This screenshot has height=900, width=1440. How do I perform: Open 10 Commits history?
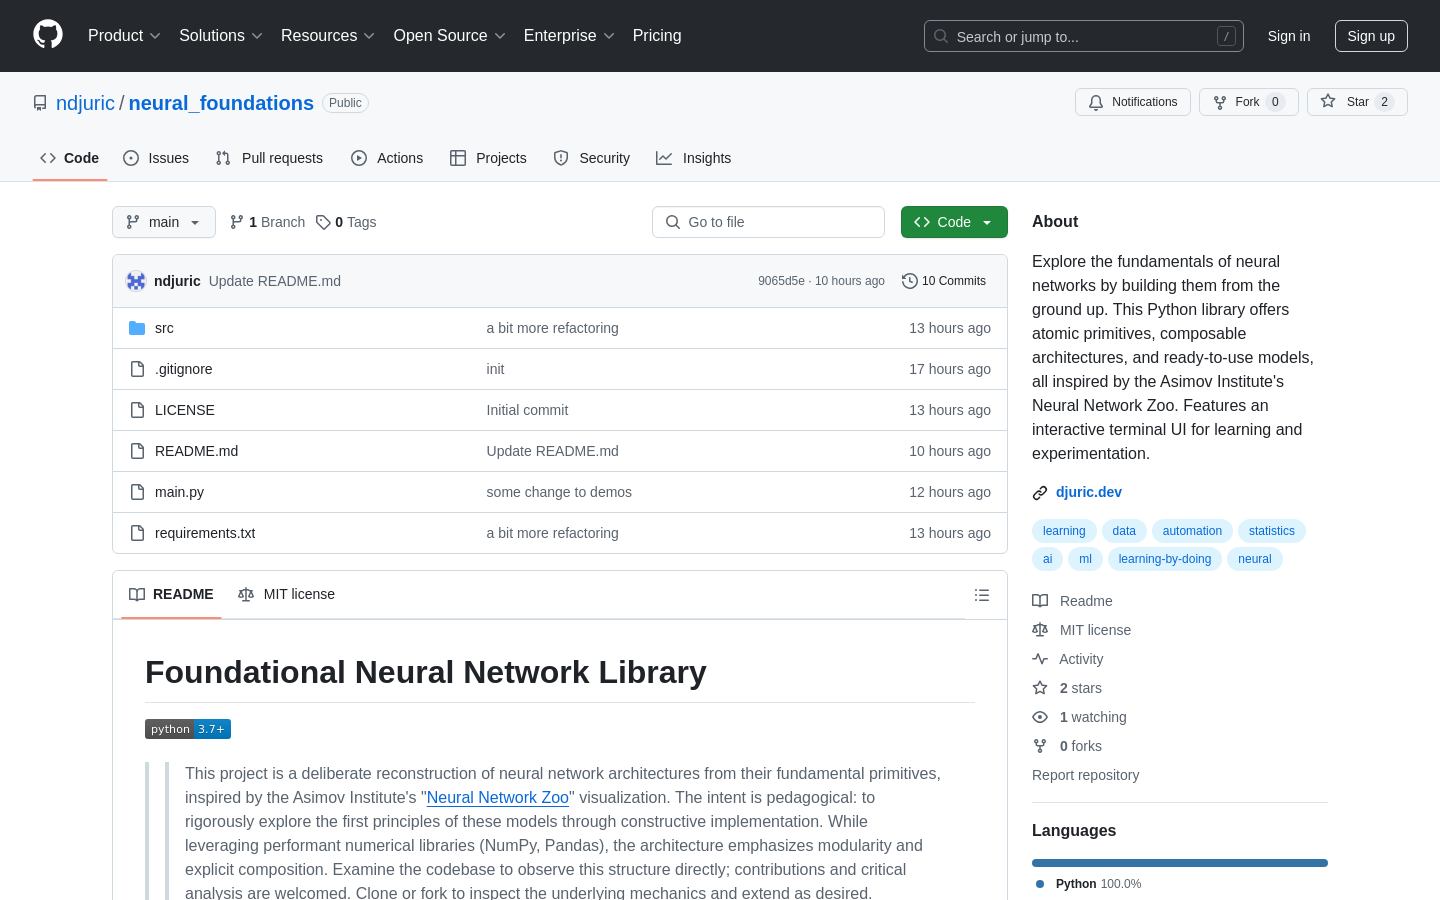click(944, 281)
